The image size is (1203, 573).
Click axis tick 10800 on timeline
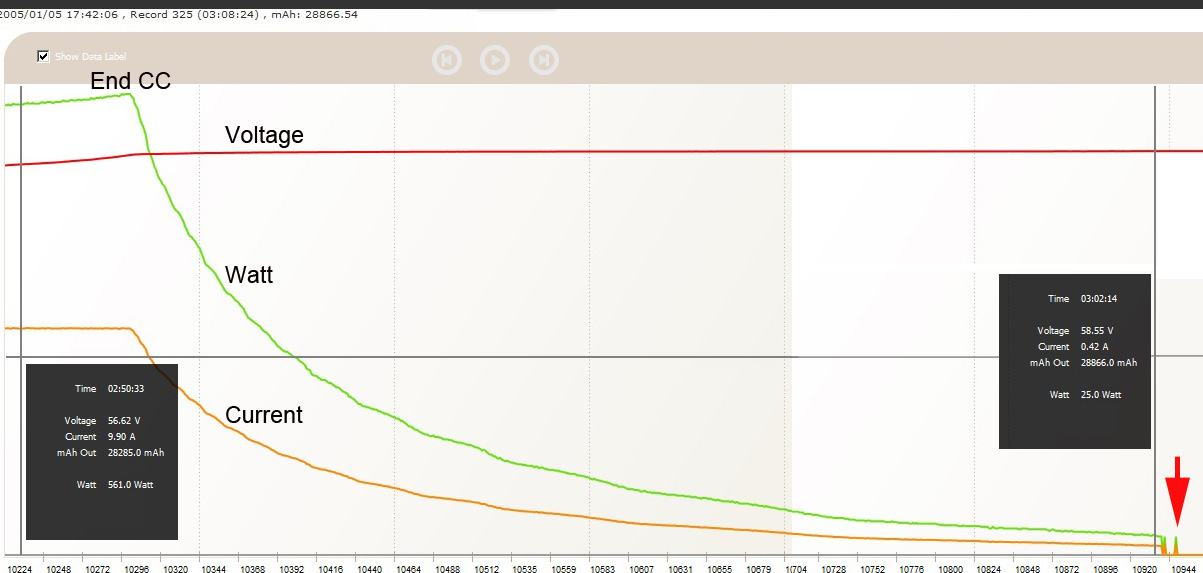point(953,567)
